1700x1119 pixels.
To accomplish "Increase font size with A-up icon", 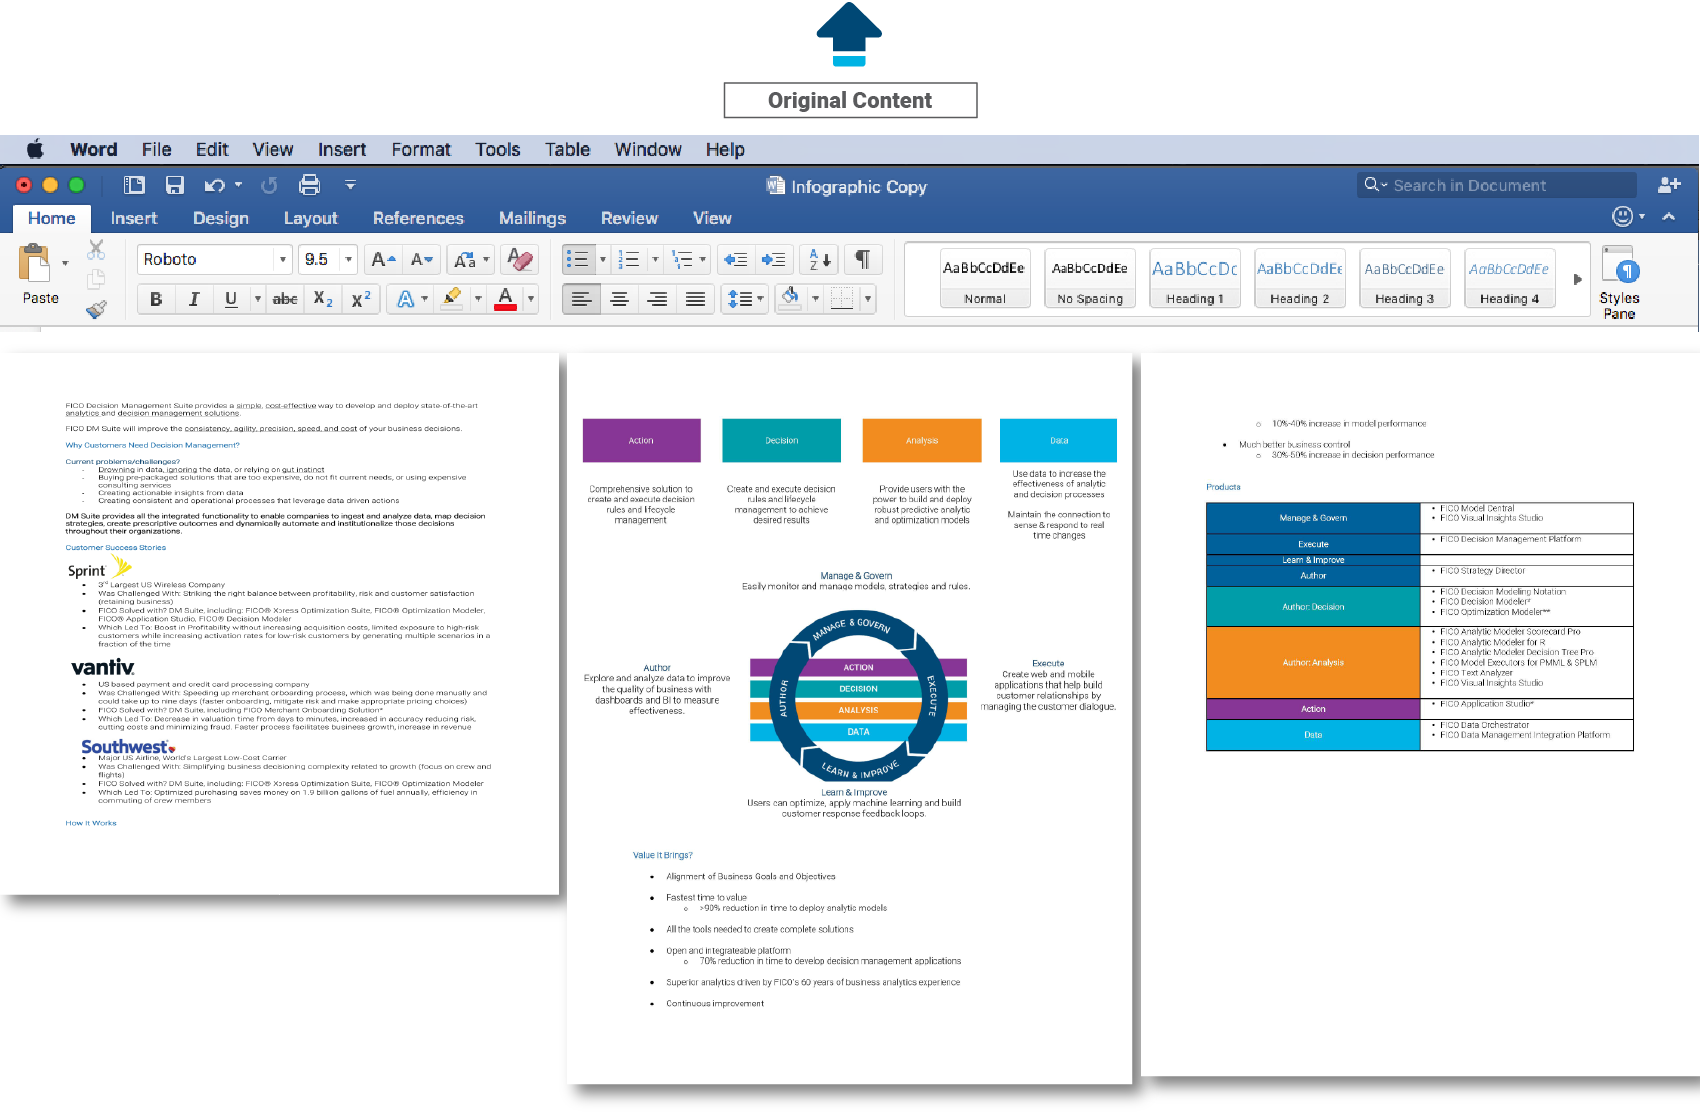I will [383, 260].
